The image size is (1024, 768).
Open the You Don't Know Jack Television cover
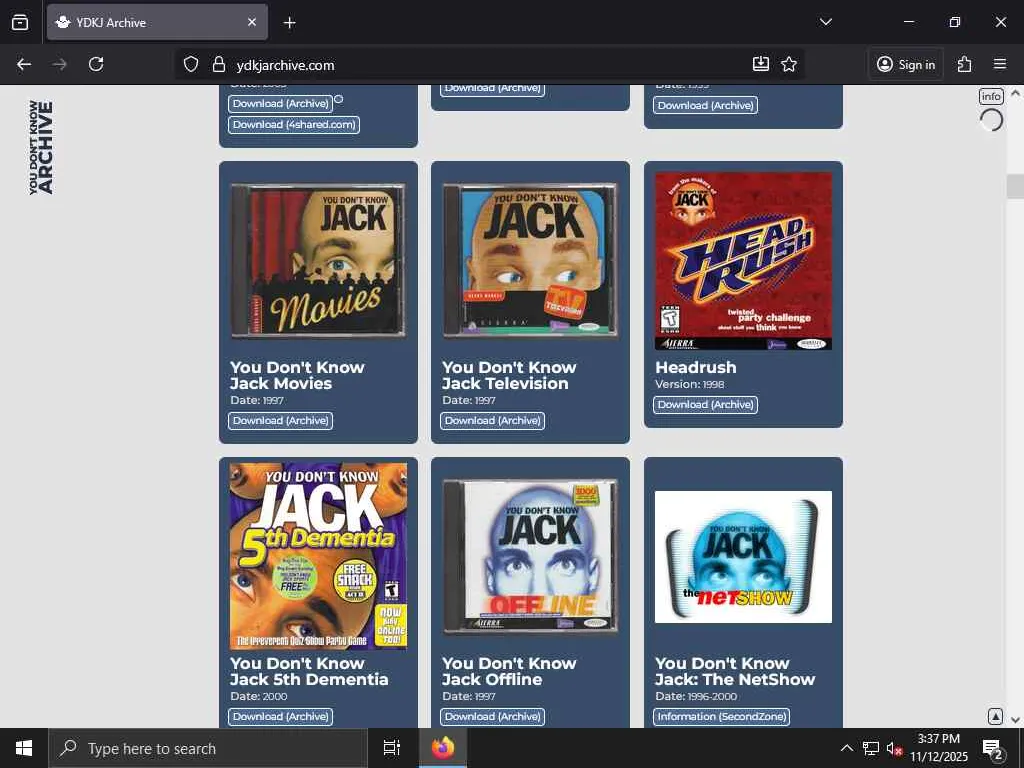[530, 261]
